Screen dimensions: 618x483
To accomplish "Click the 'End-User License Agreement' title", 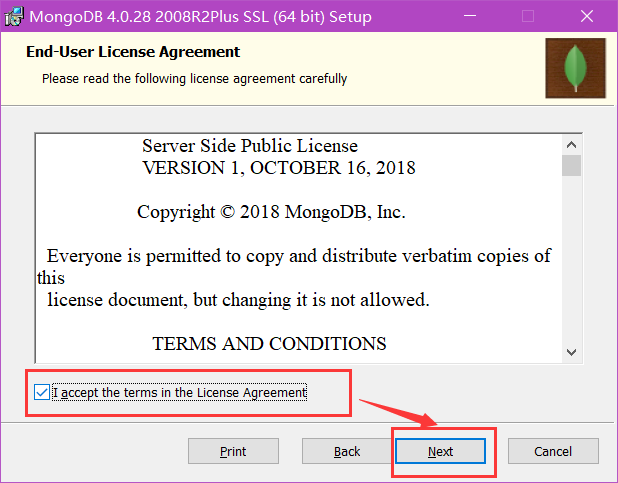I will point(133,52).
